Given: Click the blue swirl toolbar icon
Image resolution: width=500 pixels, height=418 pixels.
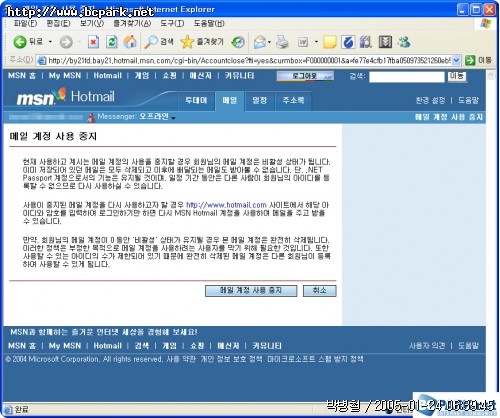Looking at the screenshot, I should [348, 42].
